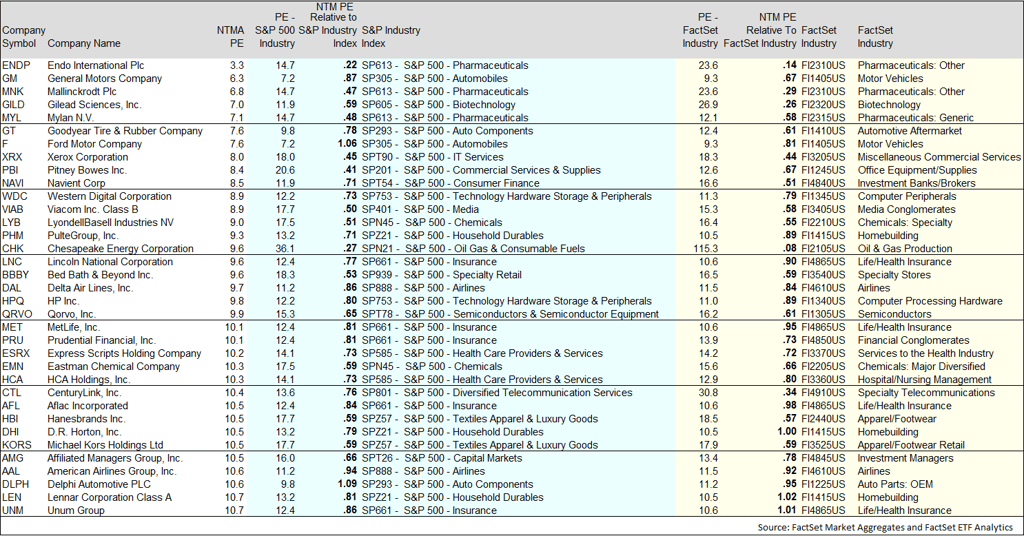
Task: Select Michael Kors Holdings Ltd cell
Action: (x=106, y=445)
